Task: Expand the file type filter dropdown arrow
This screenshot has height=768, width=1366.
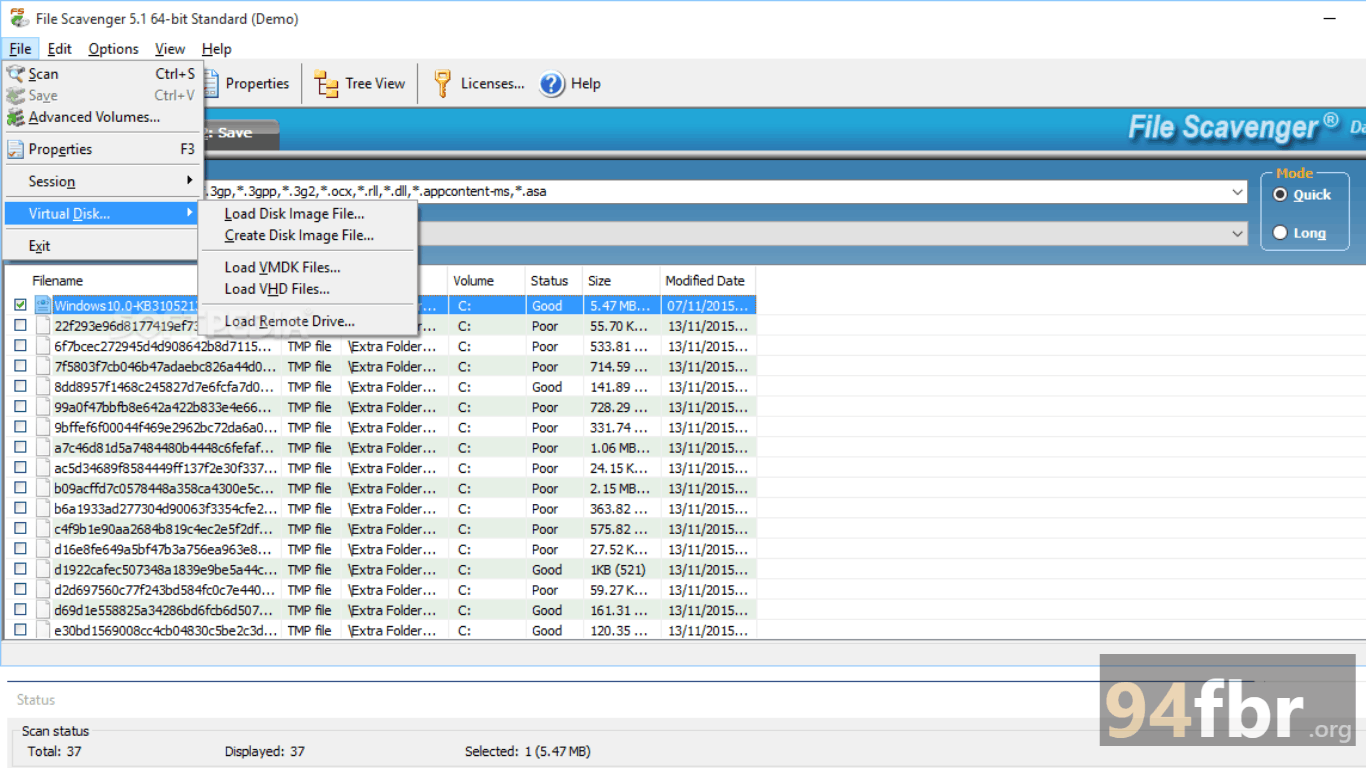Action: (1239, 191)
